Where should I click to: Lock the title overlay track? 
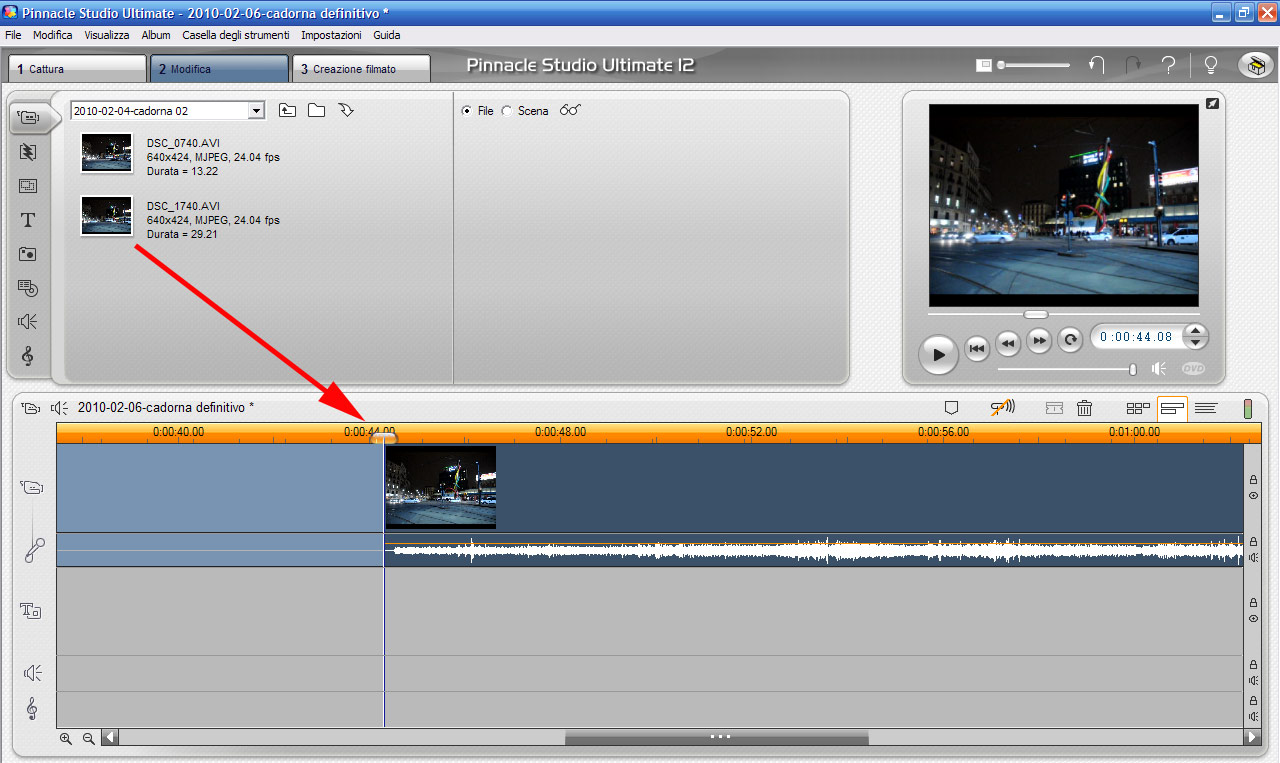pyautogui.click(x=1253, y=603)
